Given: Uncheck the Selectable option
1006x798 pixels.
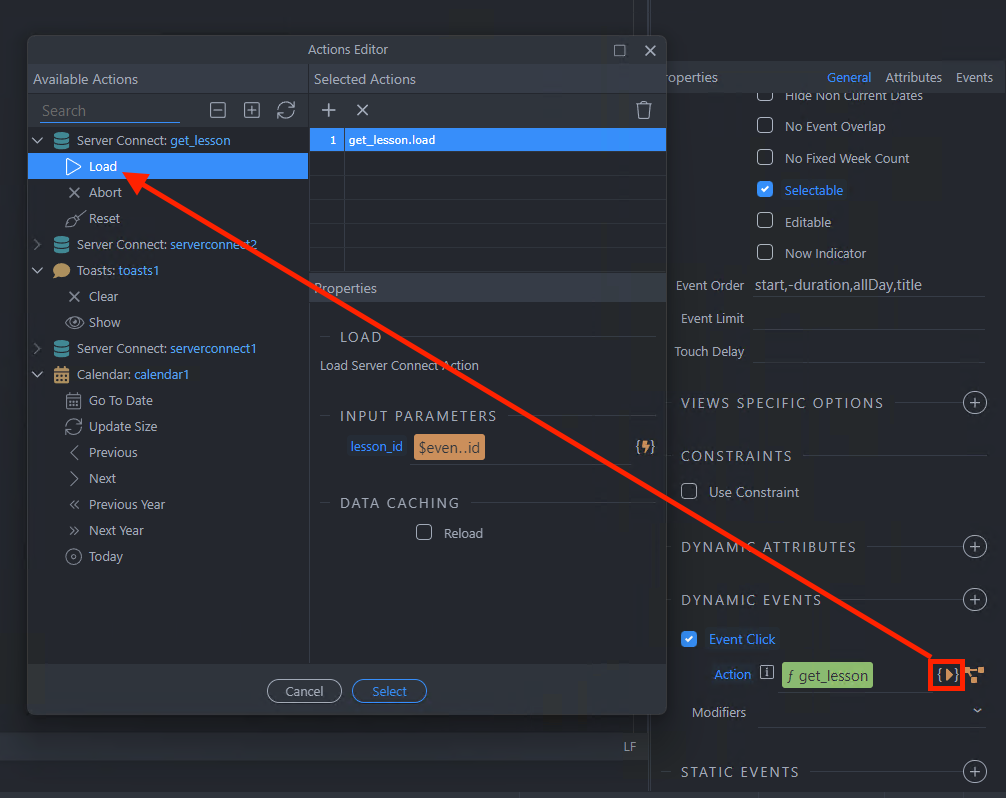Looking at the screenshot, I should click(765, 189).
